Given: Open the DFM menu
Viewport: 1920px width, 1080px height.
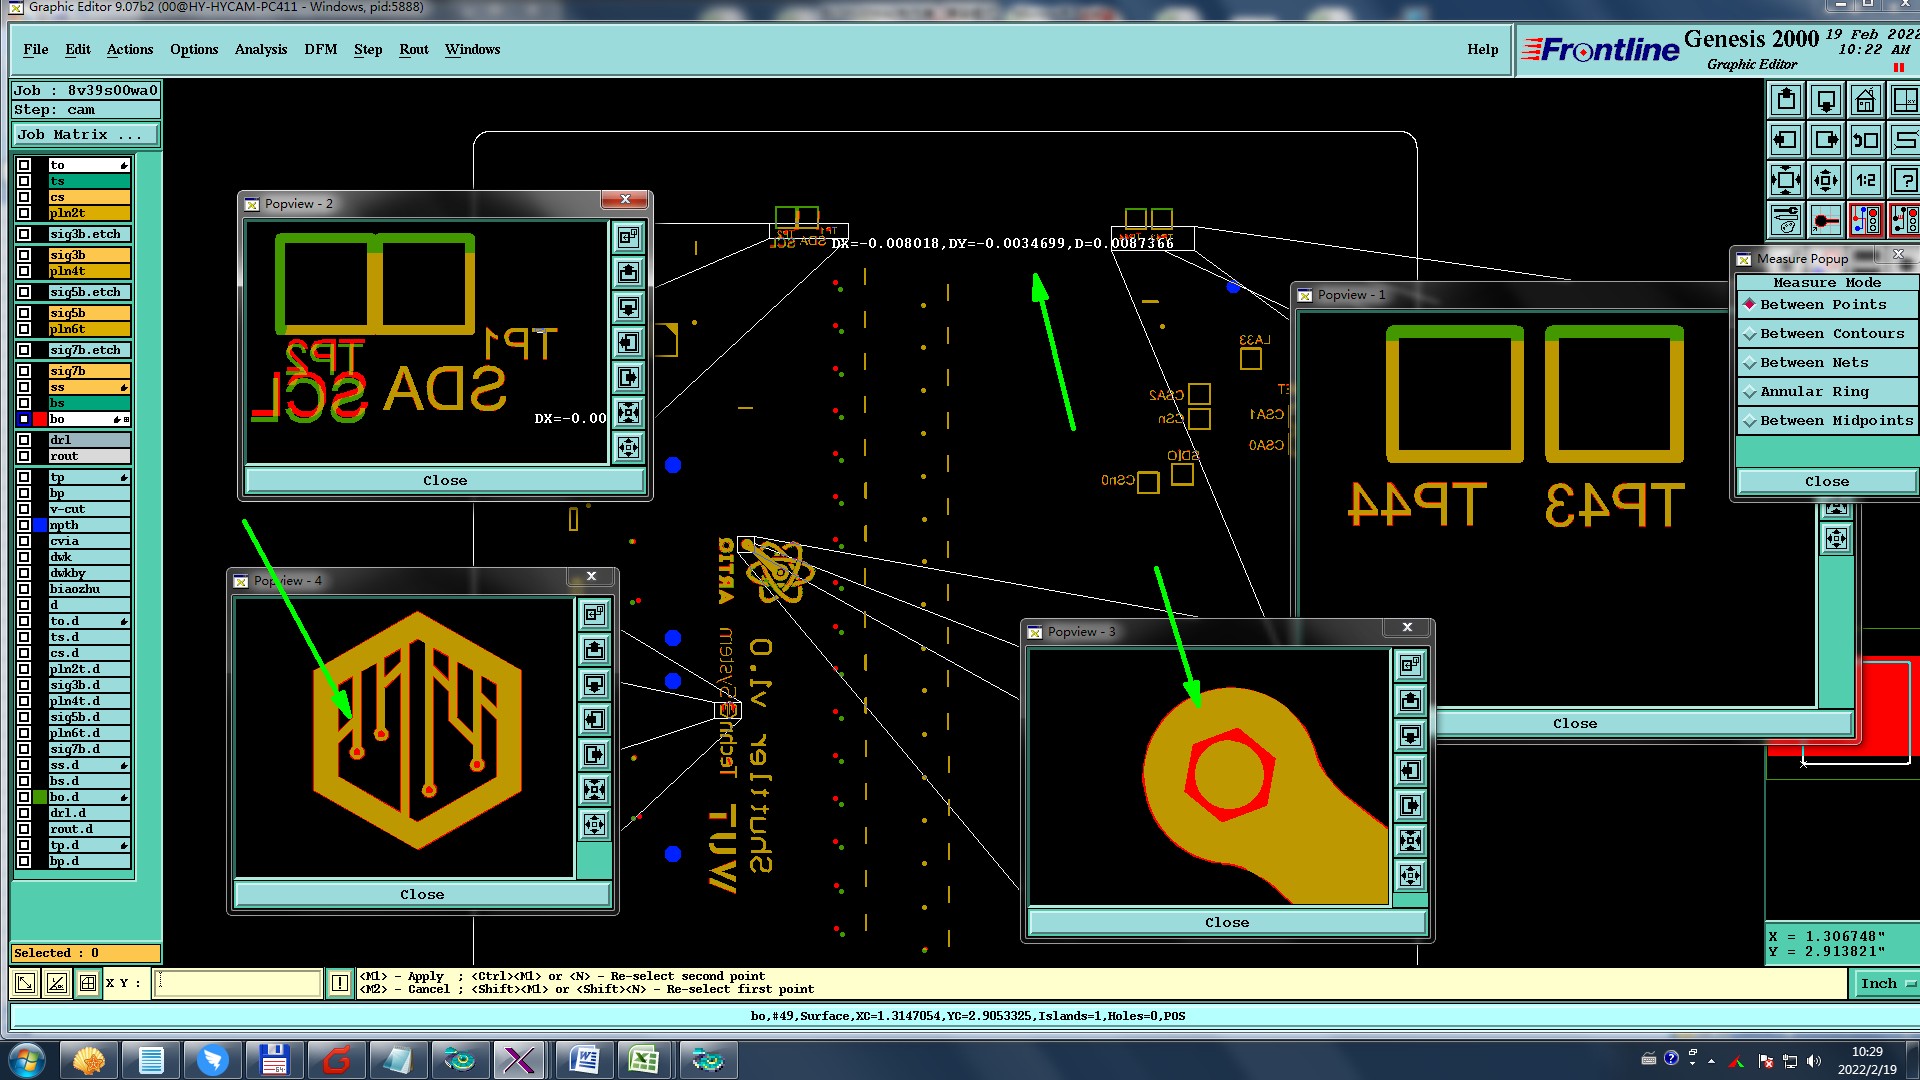Looking at the screenshot, I should (x=320, y=50).
